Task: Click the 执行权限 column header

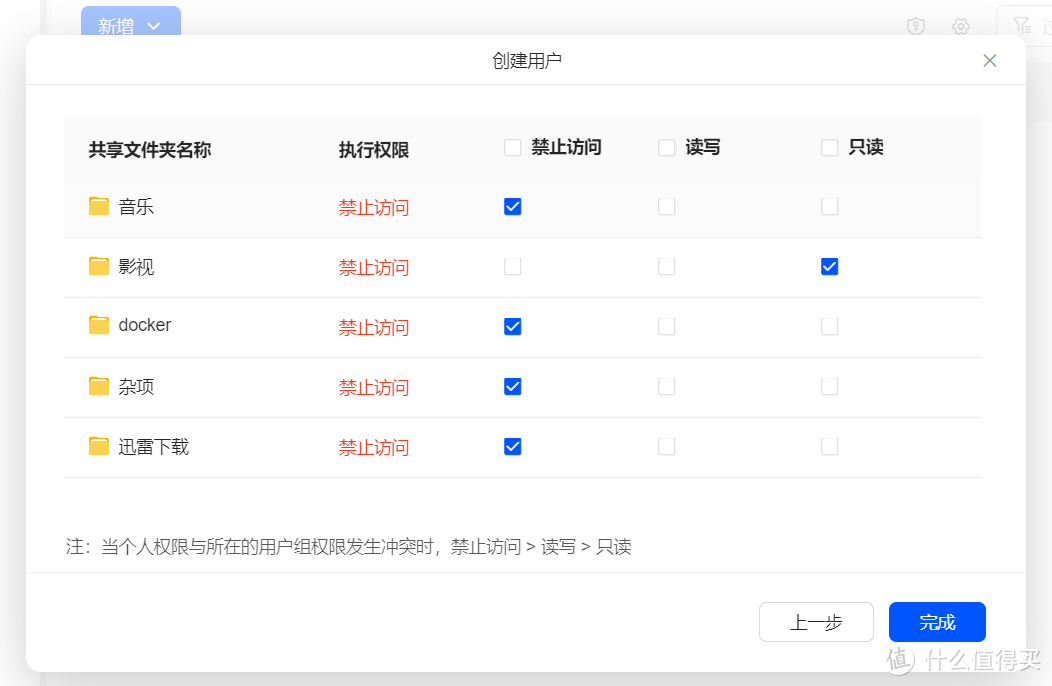Action: click(374, 150)
